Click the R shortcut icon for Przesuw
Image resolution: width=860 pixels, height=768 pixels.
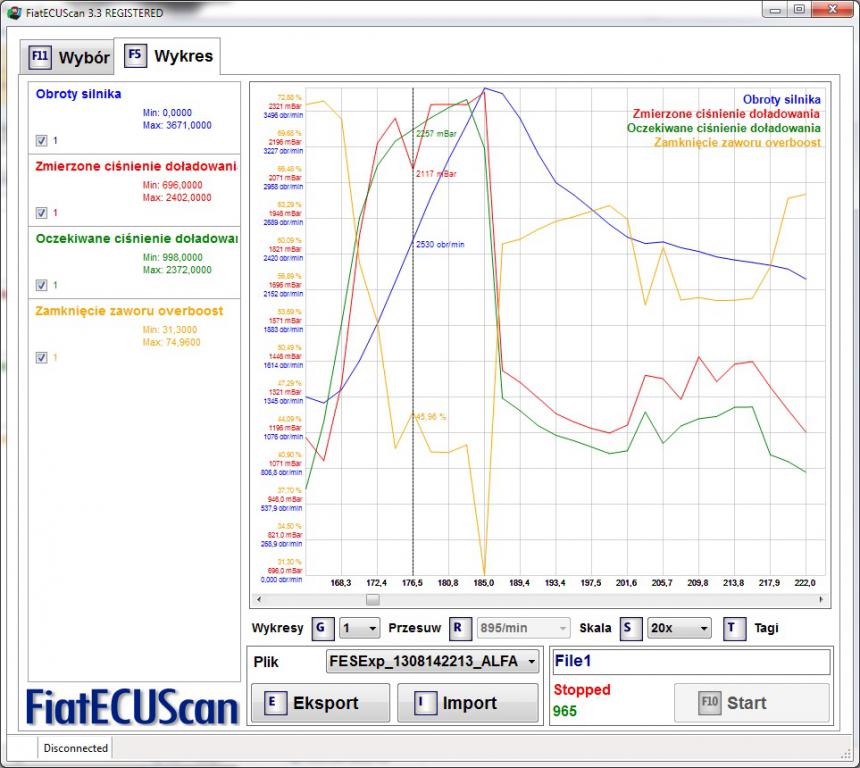460,628
